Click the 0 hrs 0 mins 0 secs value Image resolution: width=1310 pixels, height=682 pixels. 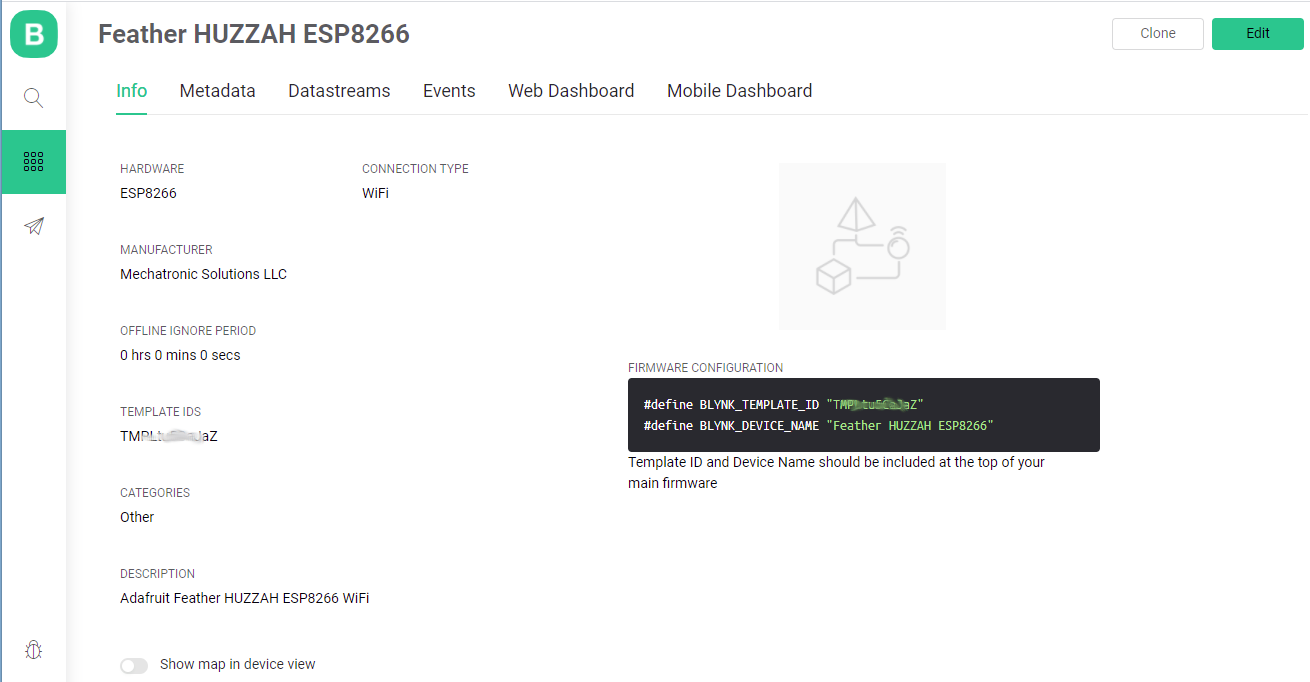180,355
